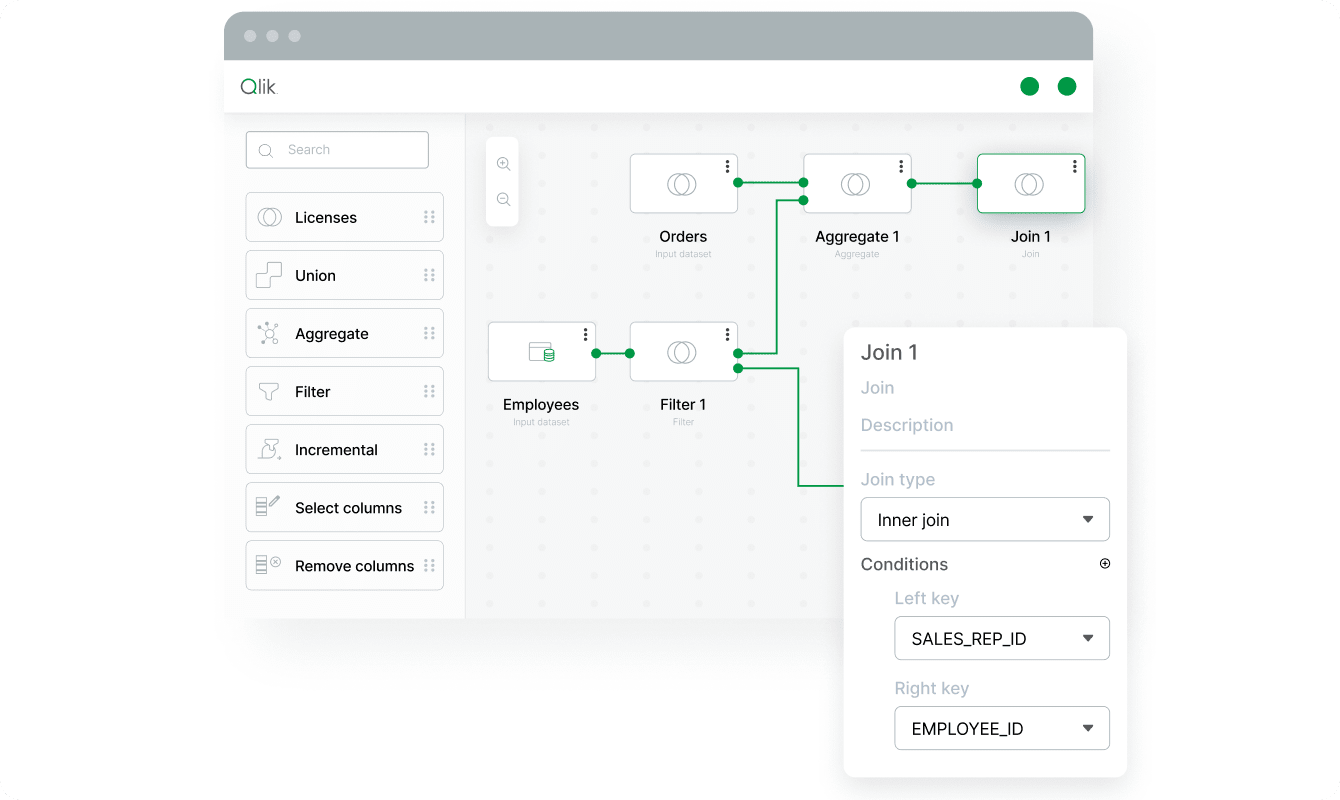Select the Filter 1 node on canvas
This screenshot has height=800, width=1340.
683,352
